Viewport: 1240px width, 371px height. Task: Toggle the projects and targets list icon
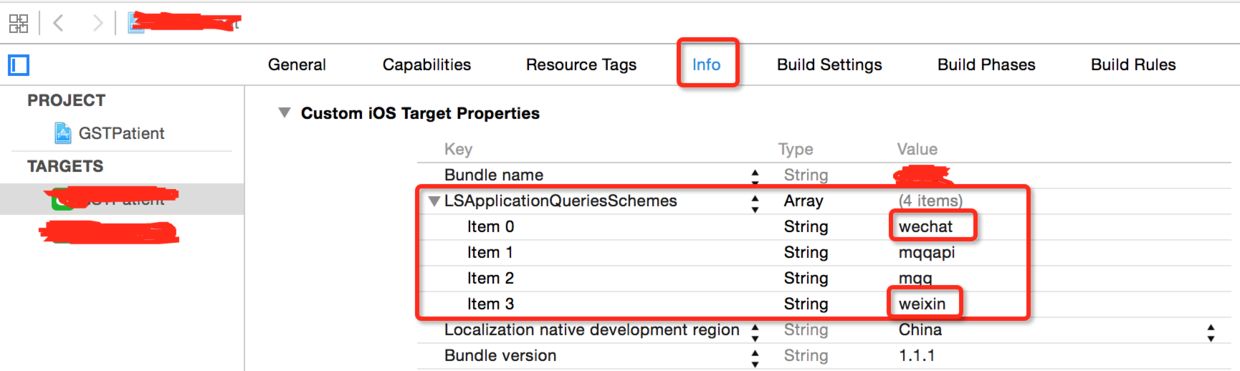coord(18,65)
